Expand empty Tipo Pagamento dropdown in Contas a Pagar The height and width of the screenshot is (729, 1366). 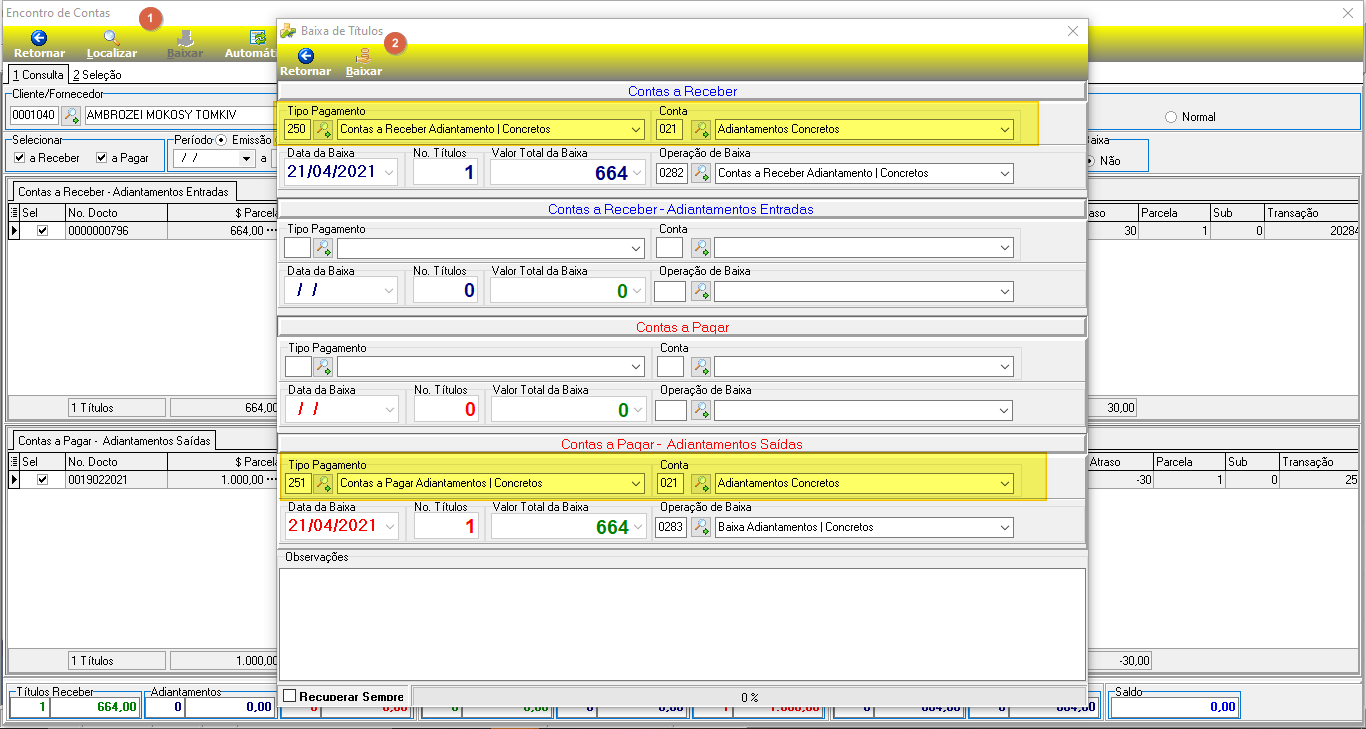(636, 366)
